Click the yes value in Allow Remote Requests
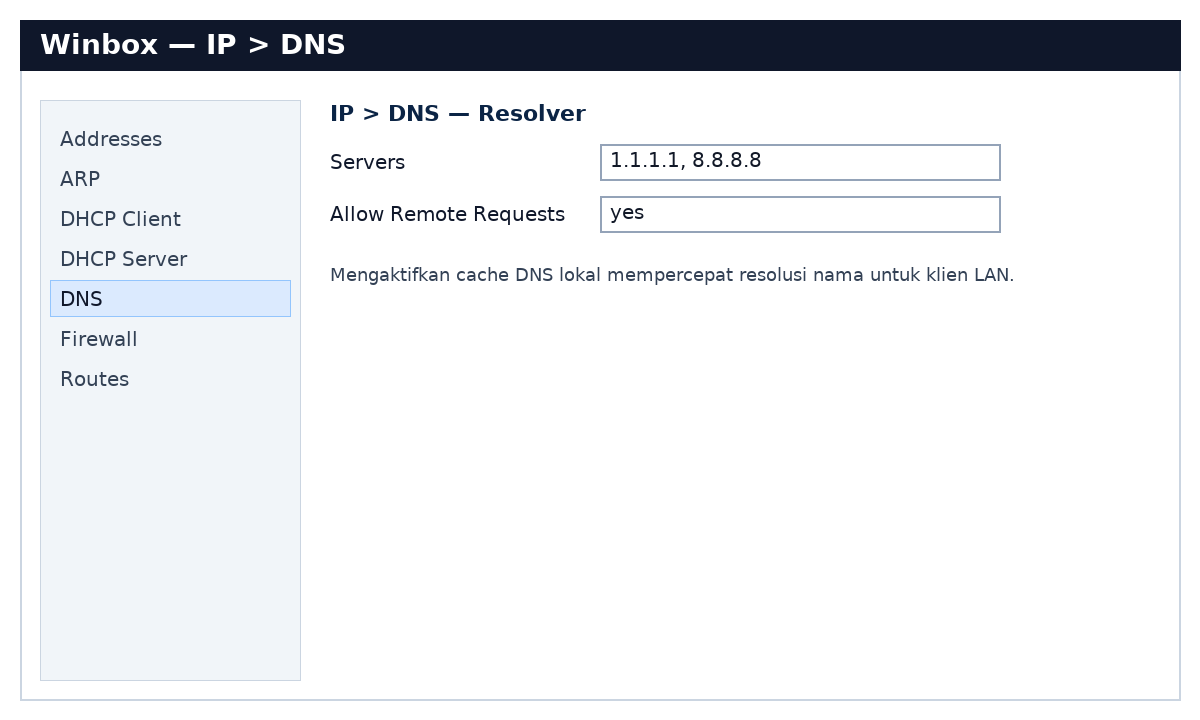 tap(629, 212)
